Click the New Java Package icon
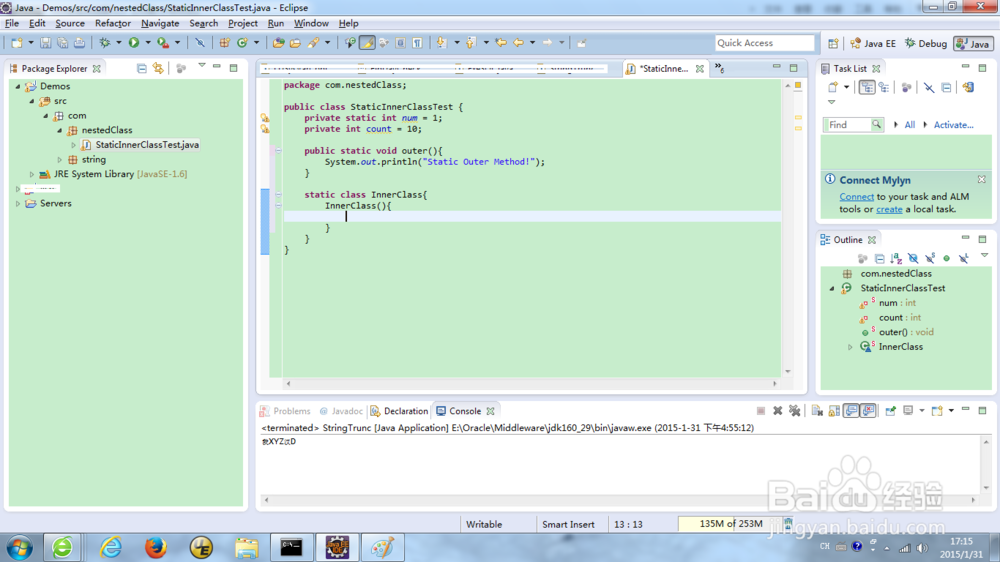 pos(224,43)
